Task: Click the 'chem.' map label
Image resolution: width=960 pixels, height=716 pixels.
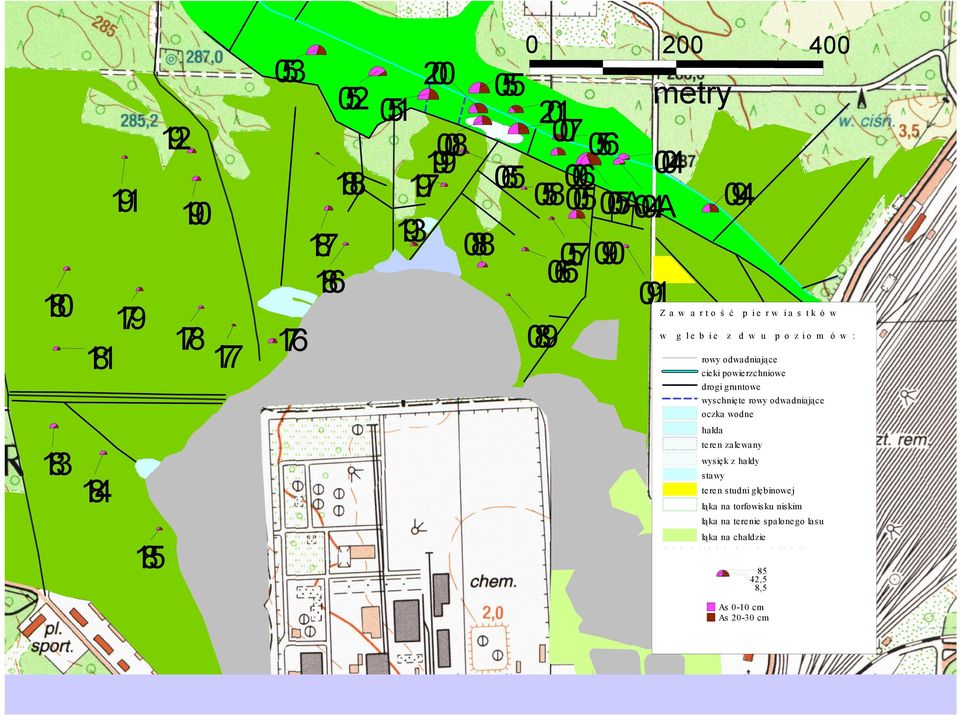Action: (493, 581)
